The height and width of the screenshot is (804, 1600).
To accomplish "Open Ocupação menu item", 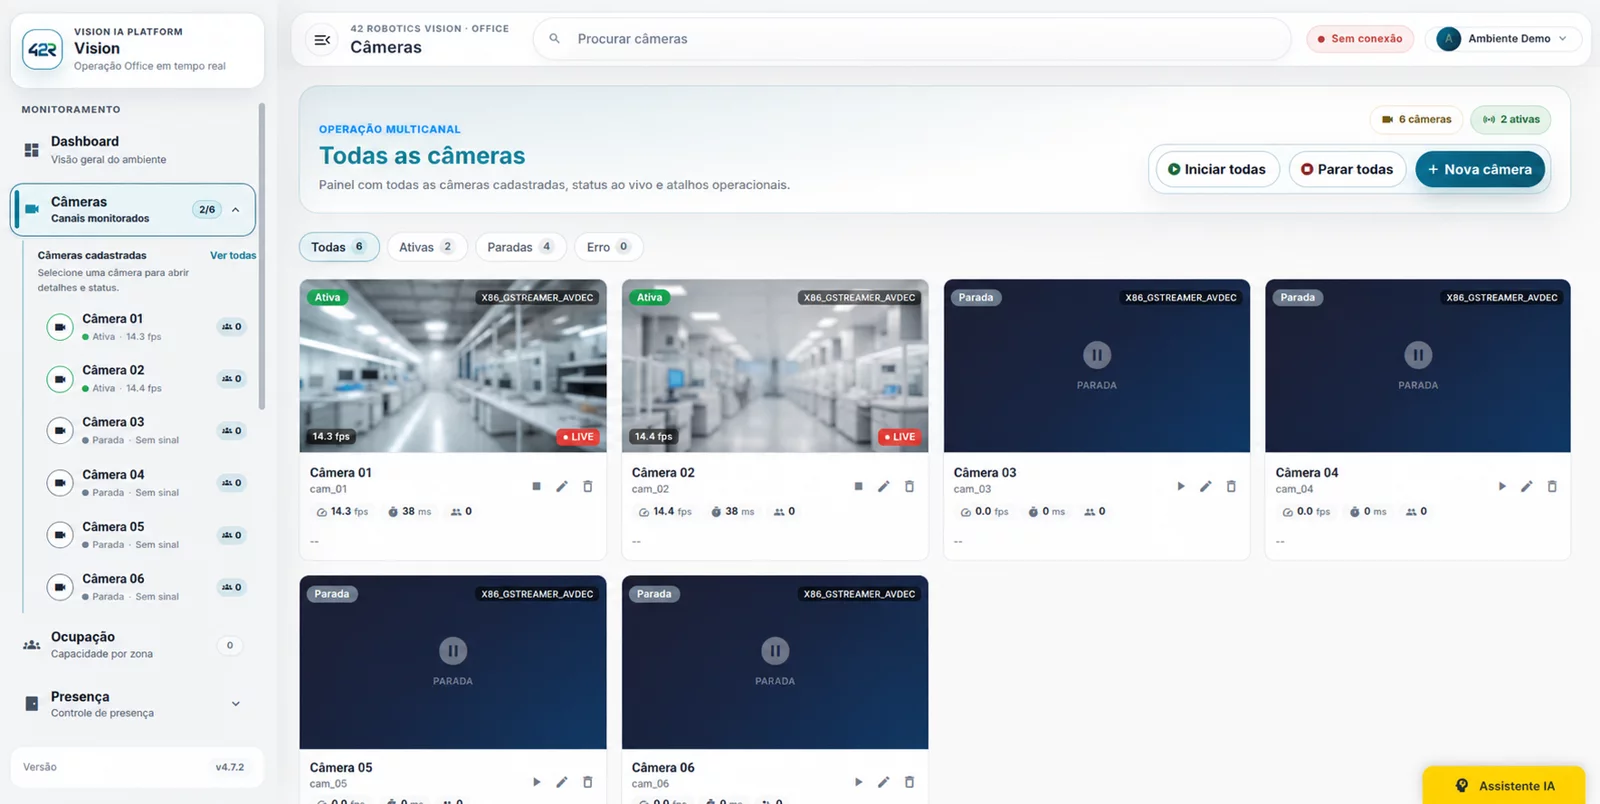I will pos(133,645).
